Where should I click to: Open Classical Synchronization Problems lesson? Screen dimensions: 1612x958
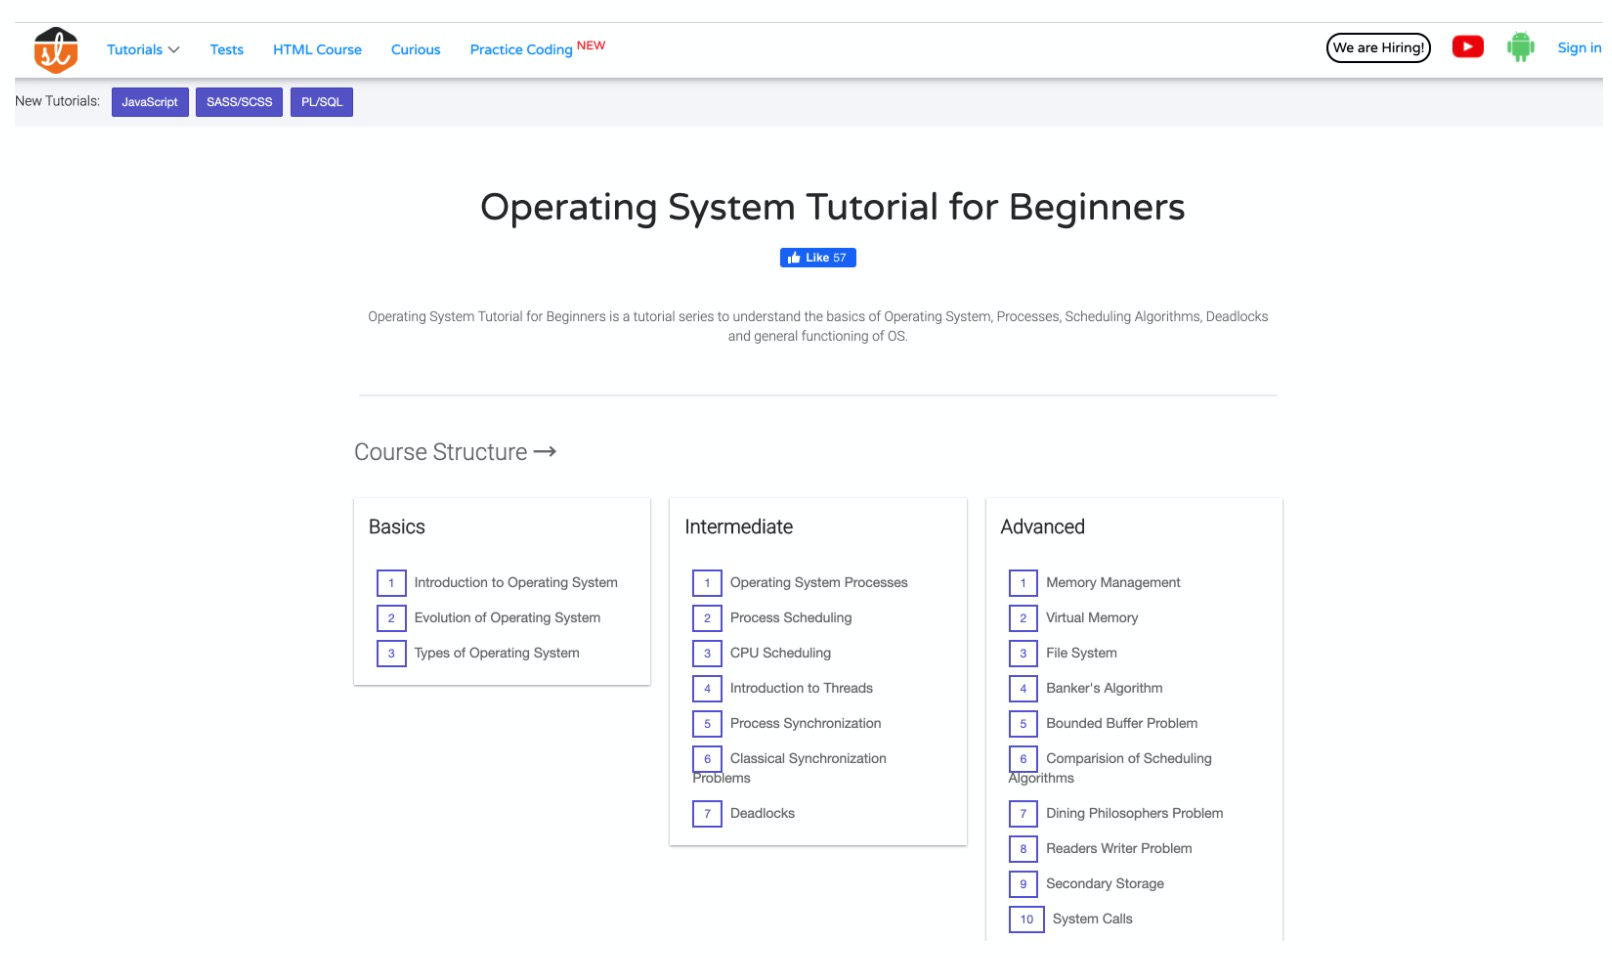point(790,767)
